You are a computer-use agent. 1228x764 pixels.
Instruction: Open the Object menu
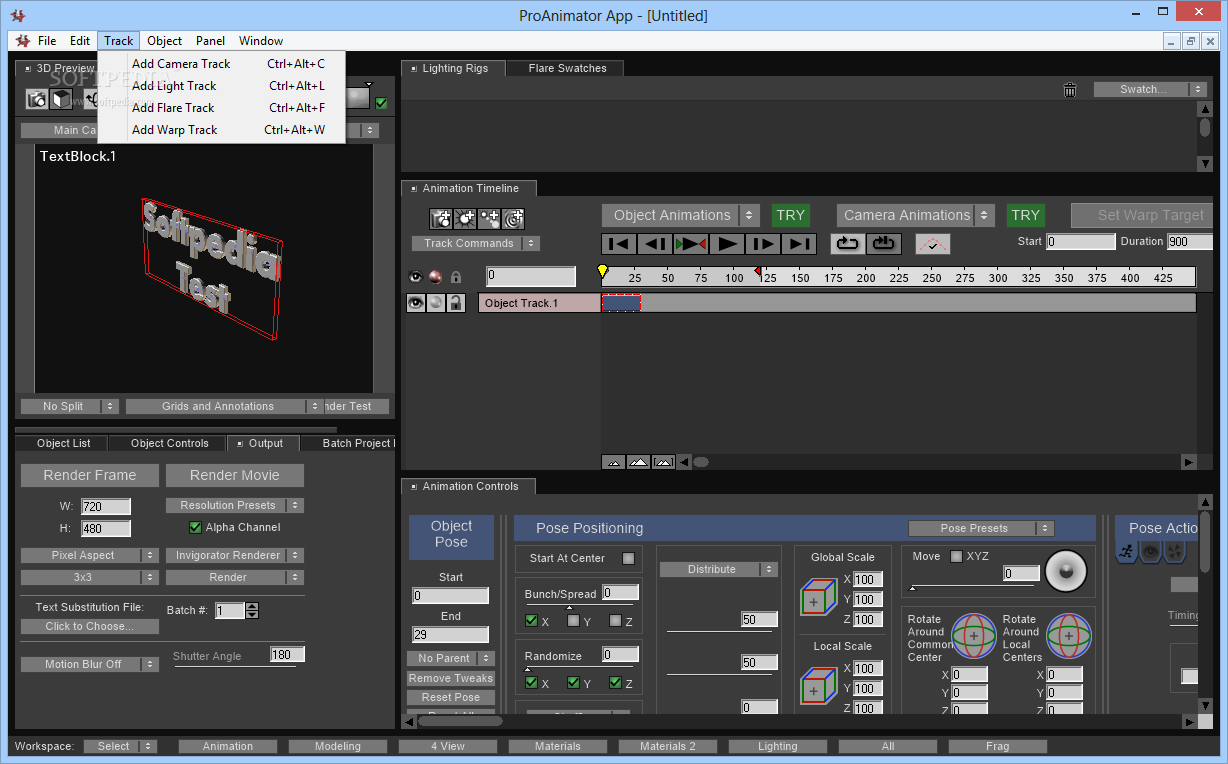coord(164,41)
